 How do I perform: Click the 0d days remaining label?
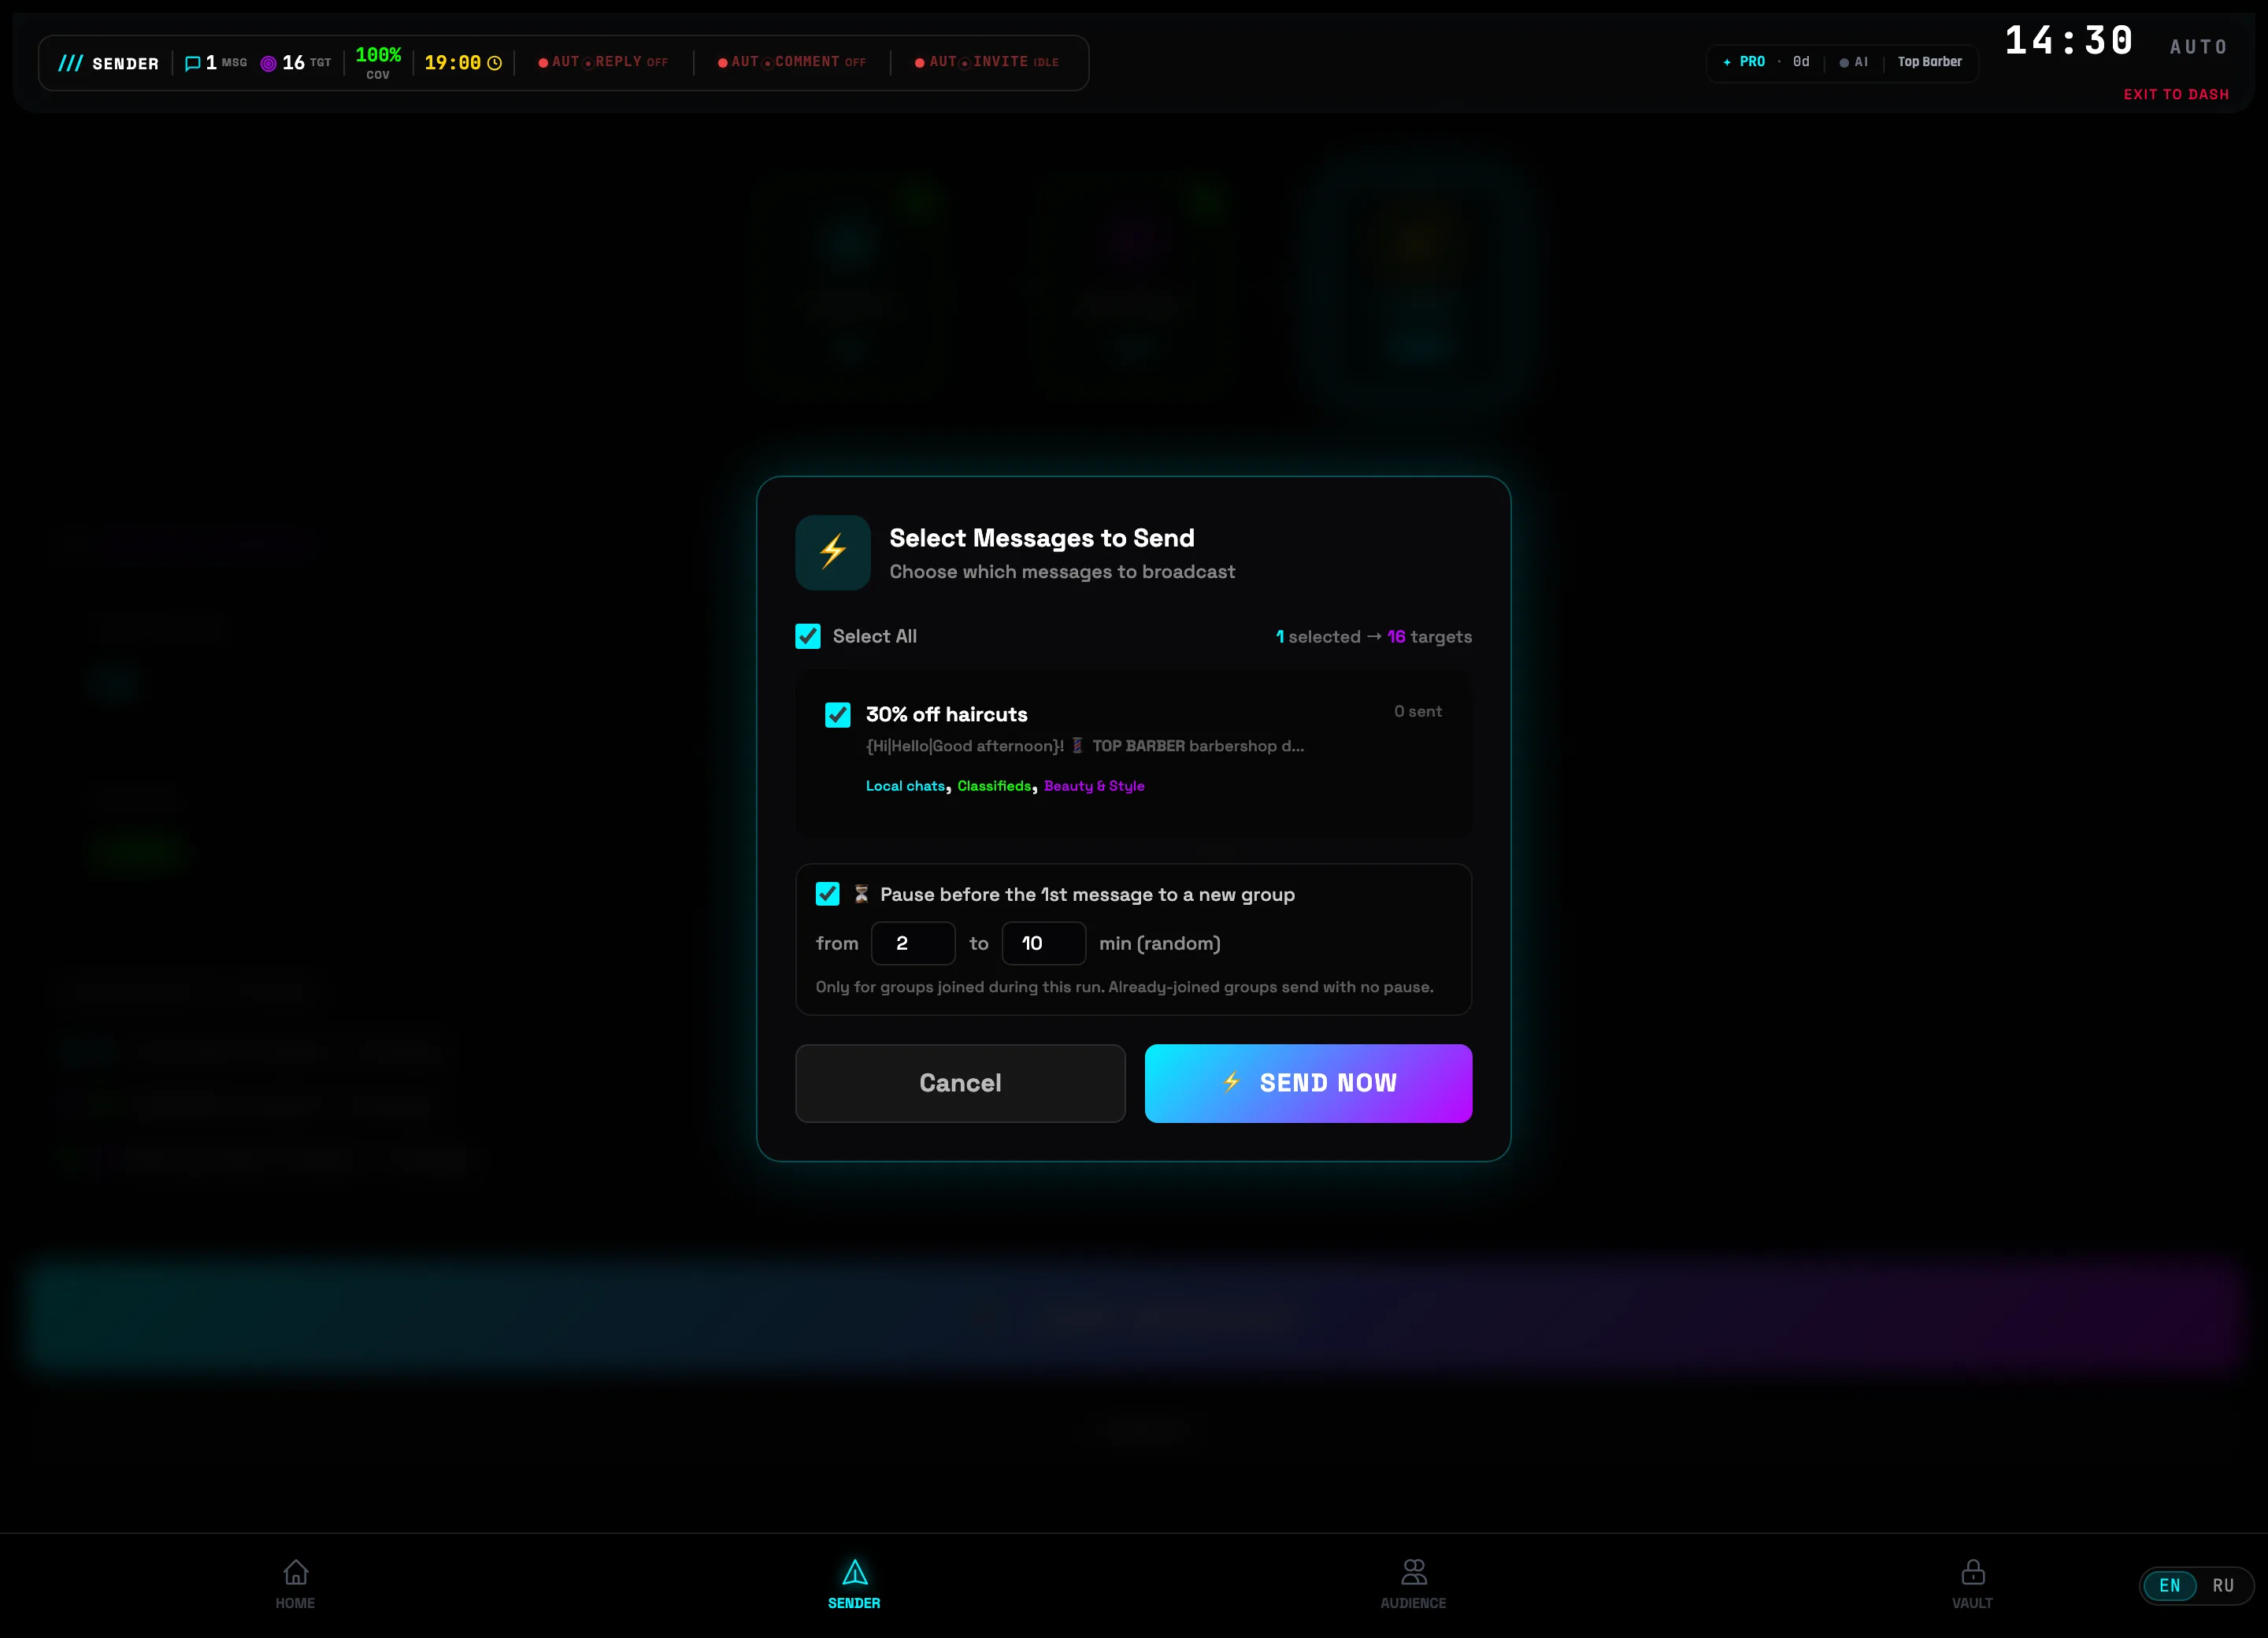[x=1801, y=62]
